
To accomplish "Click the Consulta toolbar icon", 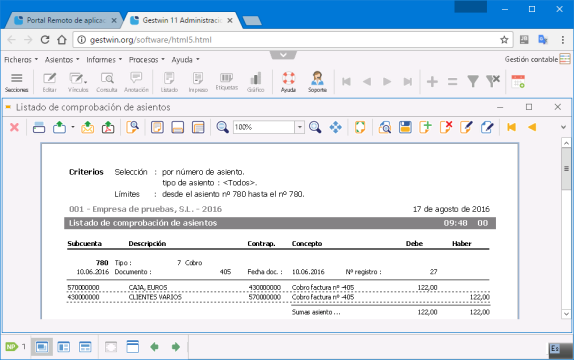I will coord(107,82).
